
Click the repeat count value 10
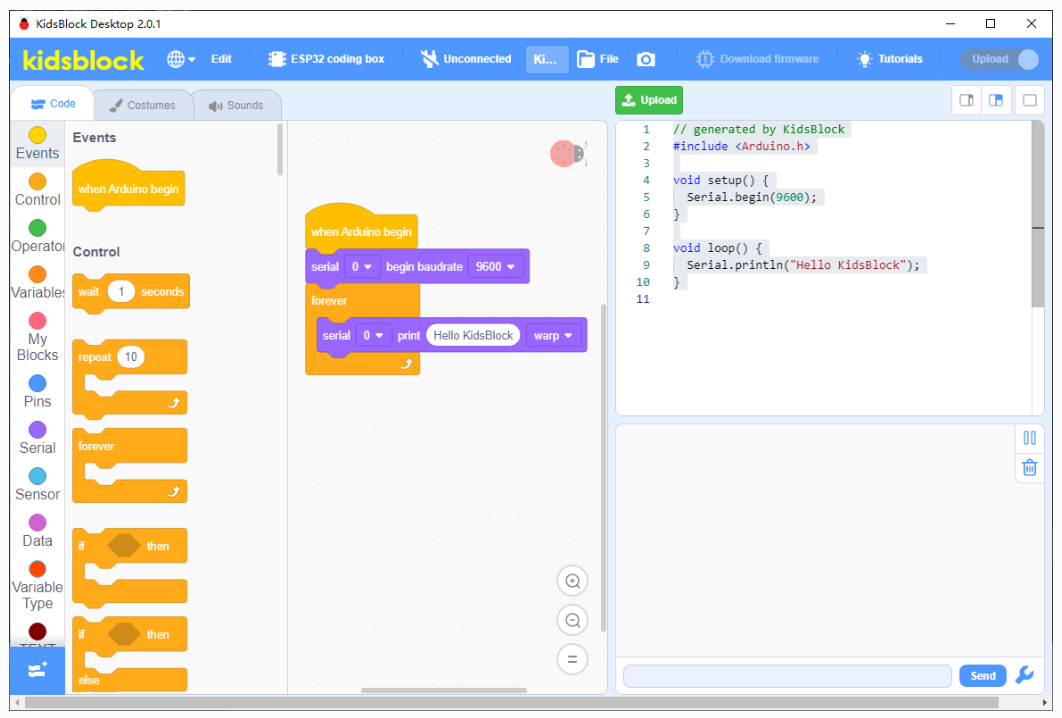pos(131,357)
